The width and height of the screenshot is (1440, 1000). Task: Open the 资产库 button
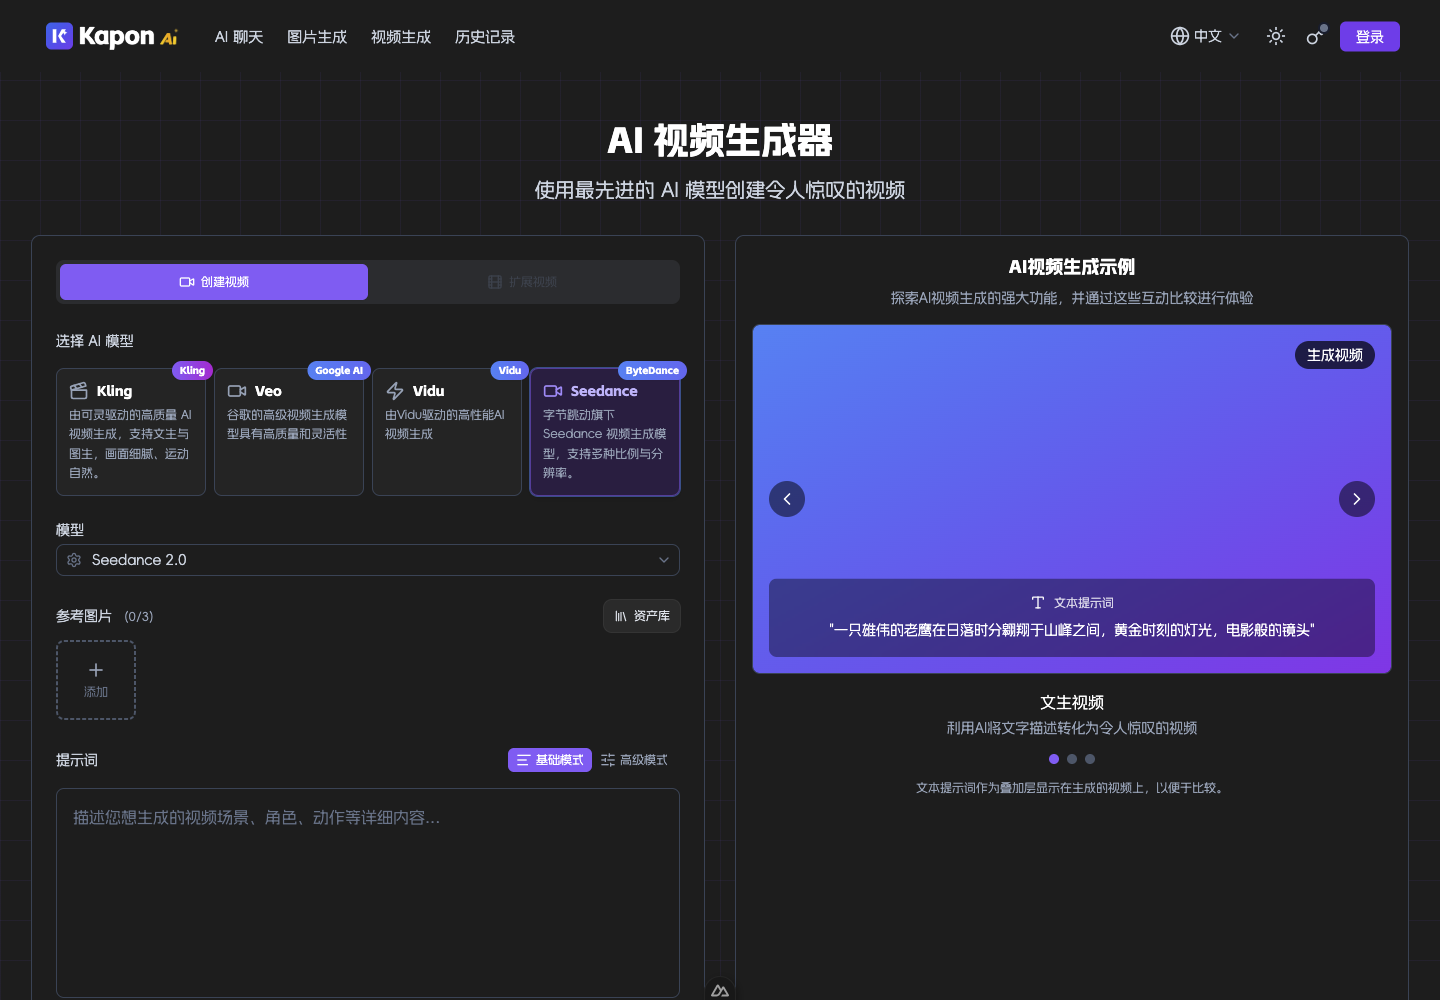click(x=642, y=616)
